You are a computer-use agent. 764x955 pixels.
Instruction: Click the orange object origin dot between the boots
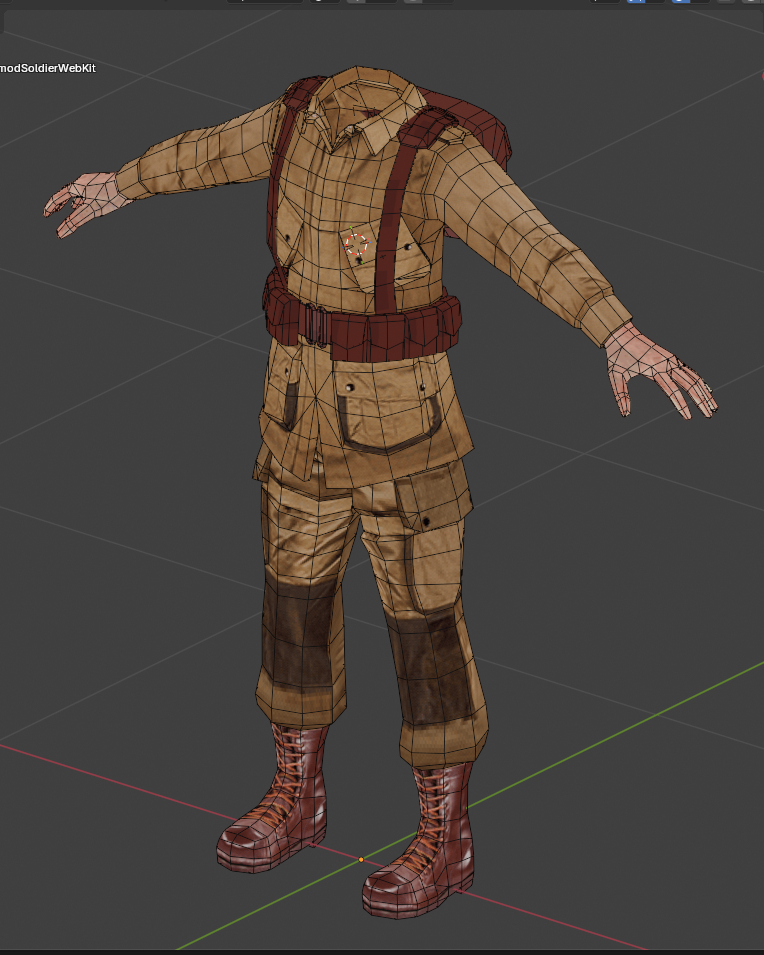(x=361, y=859)
